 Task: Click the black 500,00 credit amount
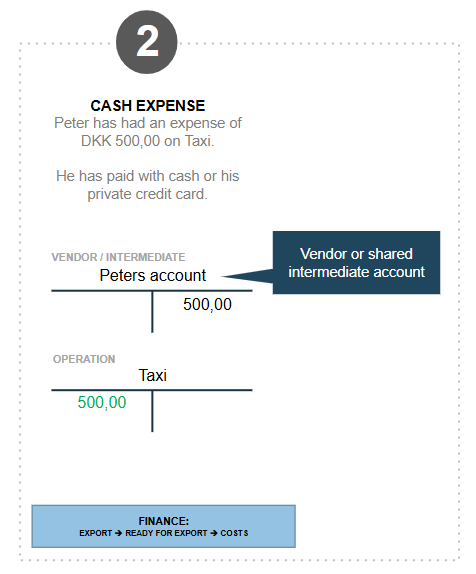coord(207,304)
